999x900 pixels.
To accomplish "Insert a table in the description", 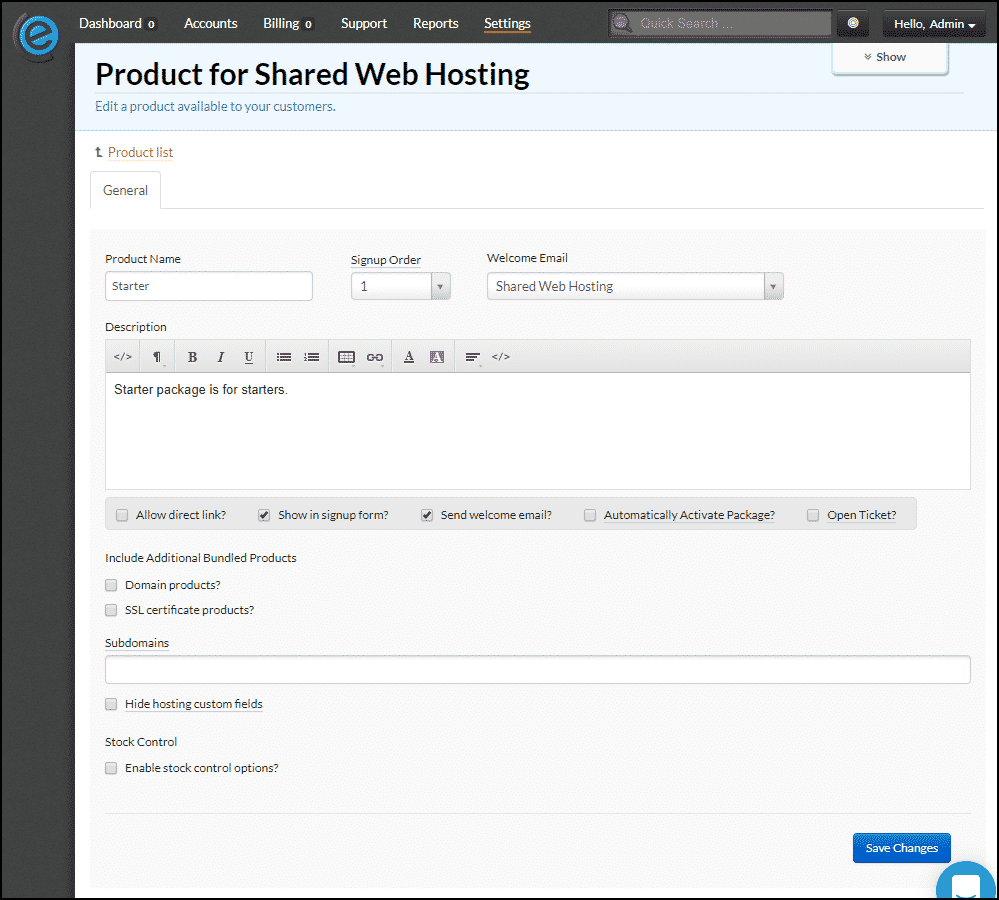I will point(347,357).
